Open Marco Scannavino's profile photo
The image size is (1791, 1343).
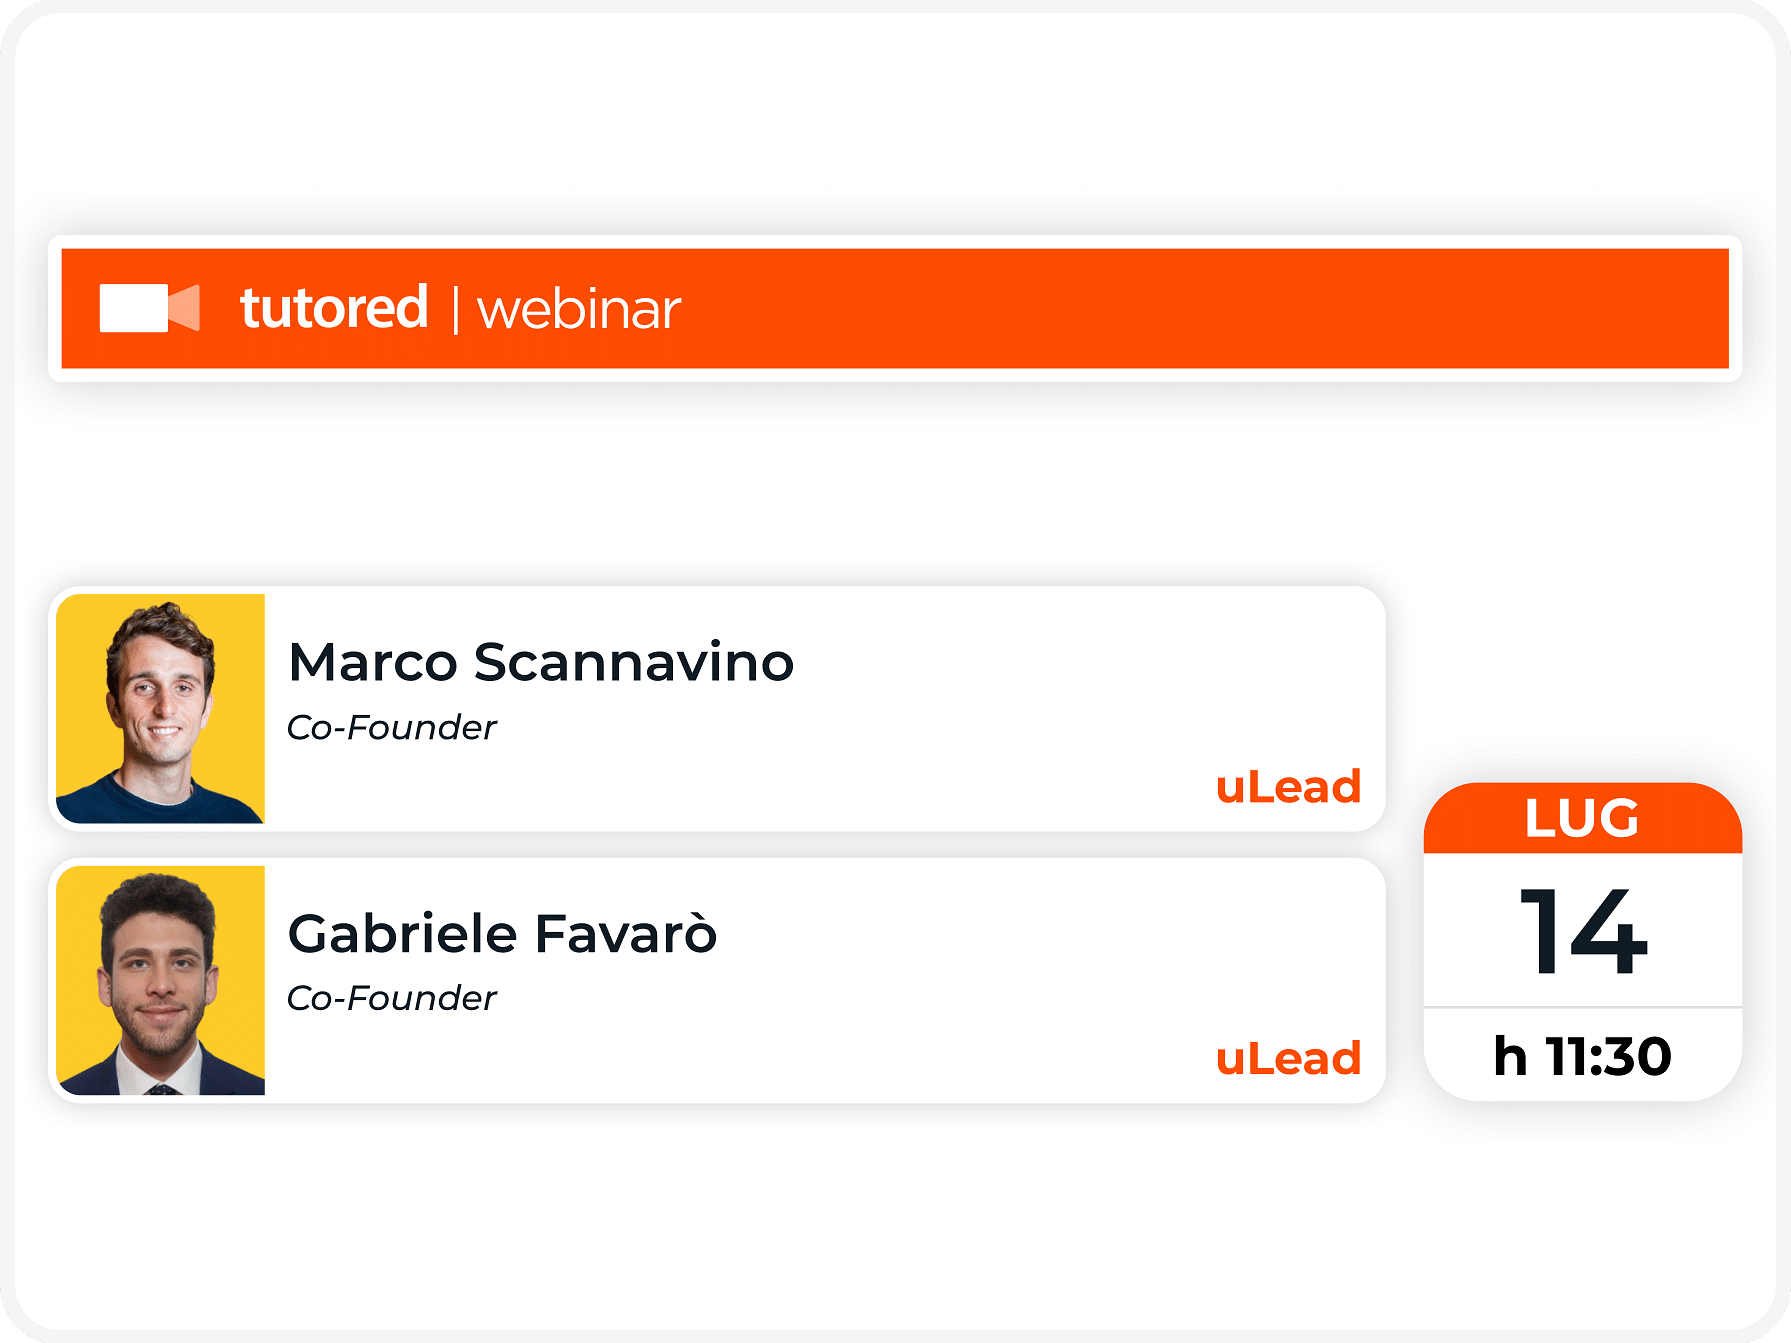tap(161, 709)
